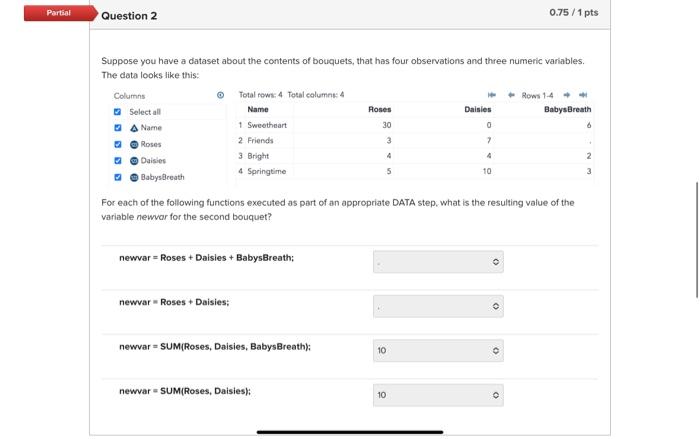Uncheck the BabysBreath column checkbox
This screenshot has height=439, width=700.
(x=117, y=177)
